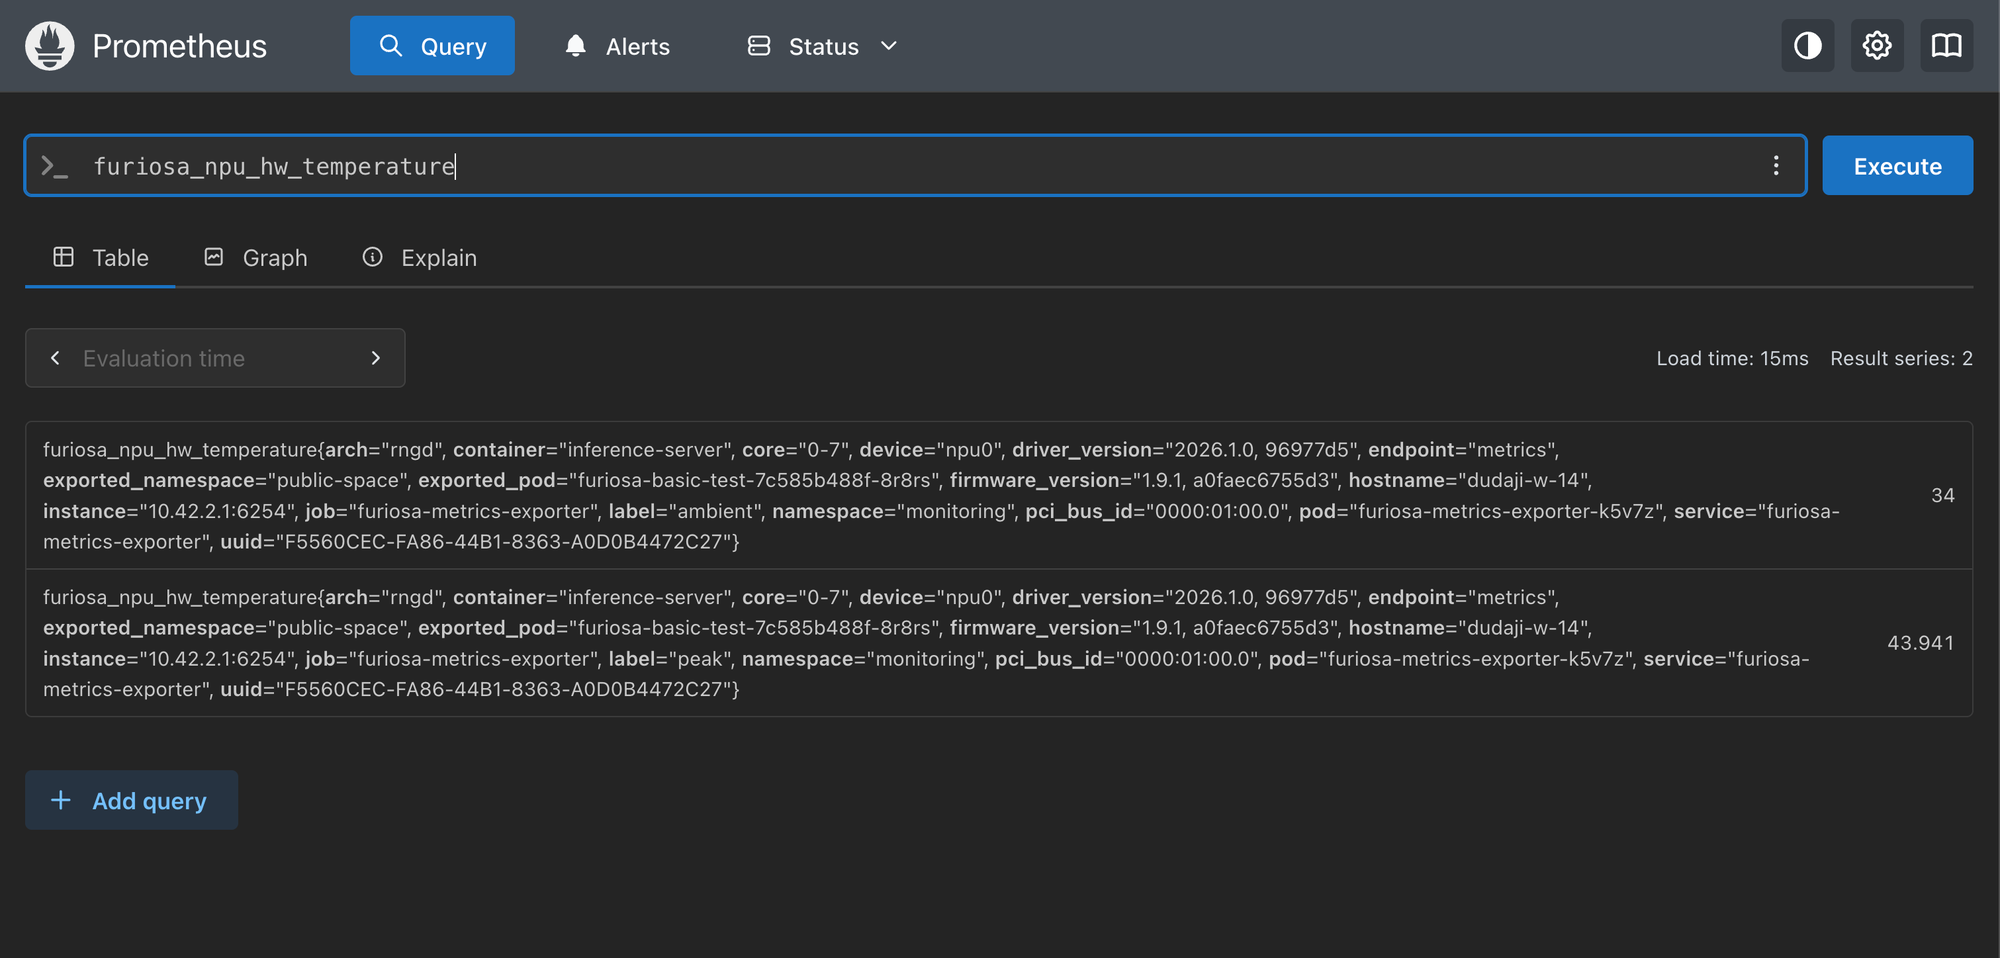The width and height of the screenshot is (2000, 958).
Task: Select the Table tab
Action: pos(101,258)
